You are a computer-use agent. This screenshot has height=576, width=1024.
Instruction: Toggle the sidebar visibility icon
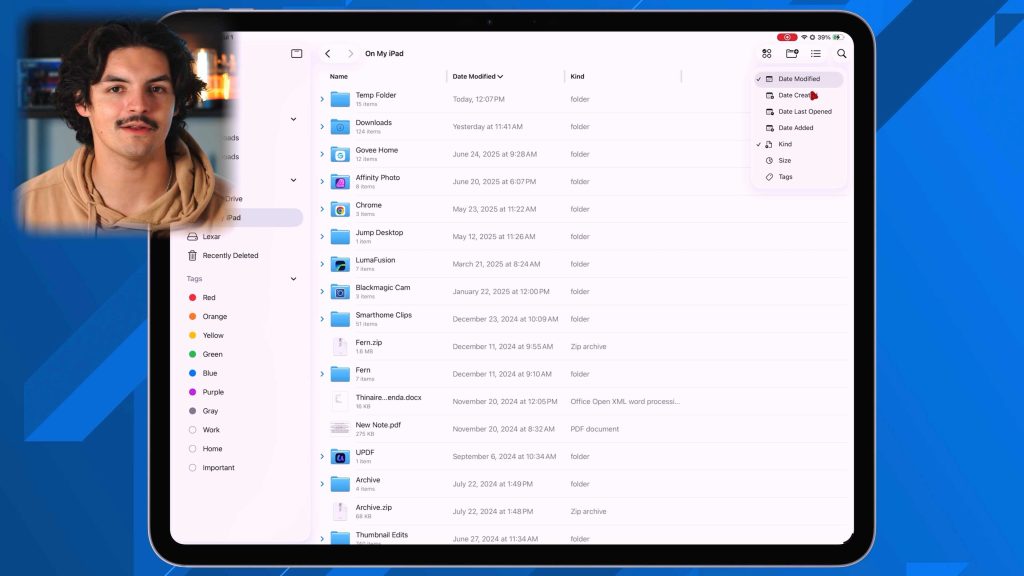click(296, 53)
